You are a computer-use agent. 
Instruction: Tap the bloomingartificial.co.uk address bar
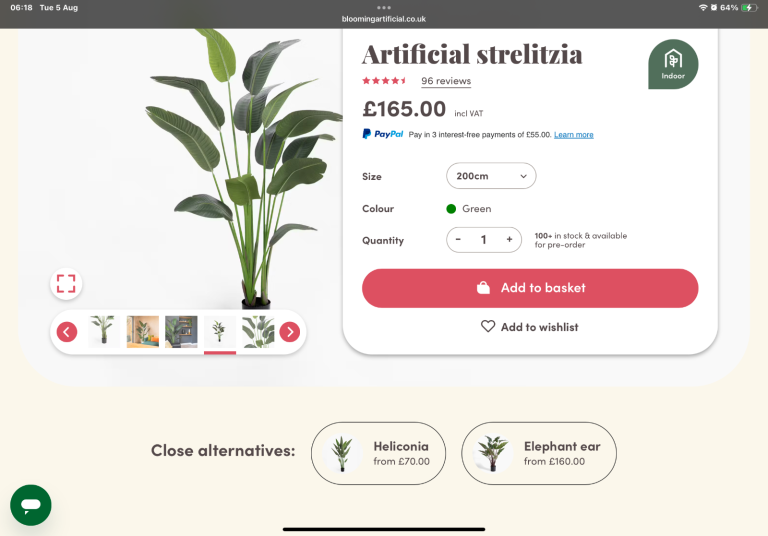tap(384, 18)
